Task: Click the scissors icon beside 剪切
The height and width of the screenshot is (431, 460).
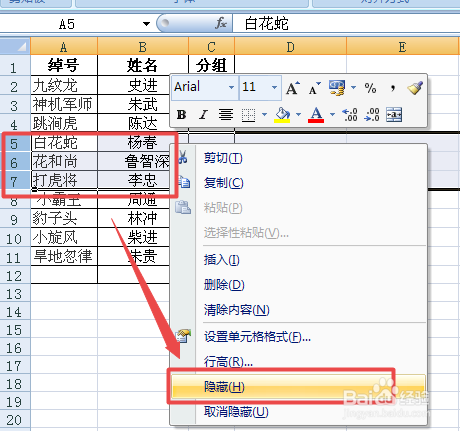Action: tap(182, 157)
